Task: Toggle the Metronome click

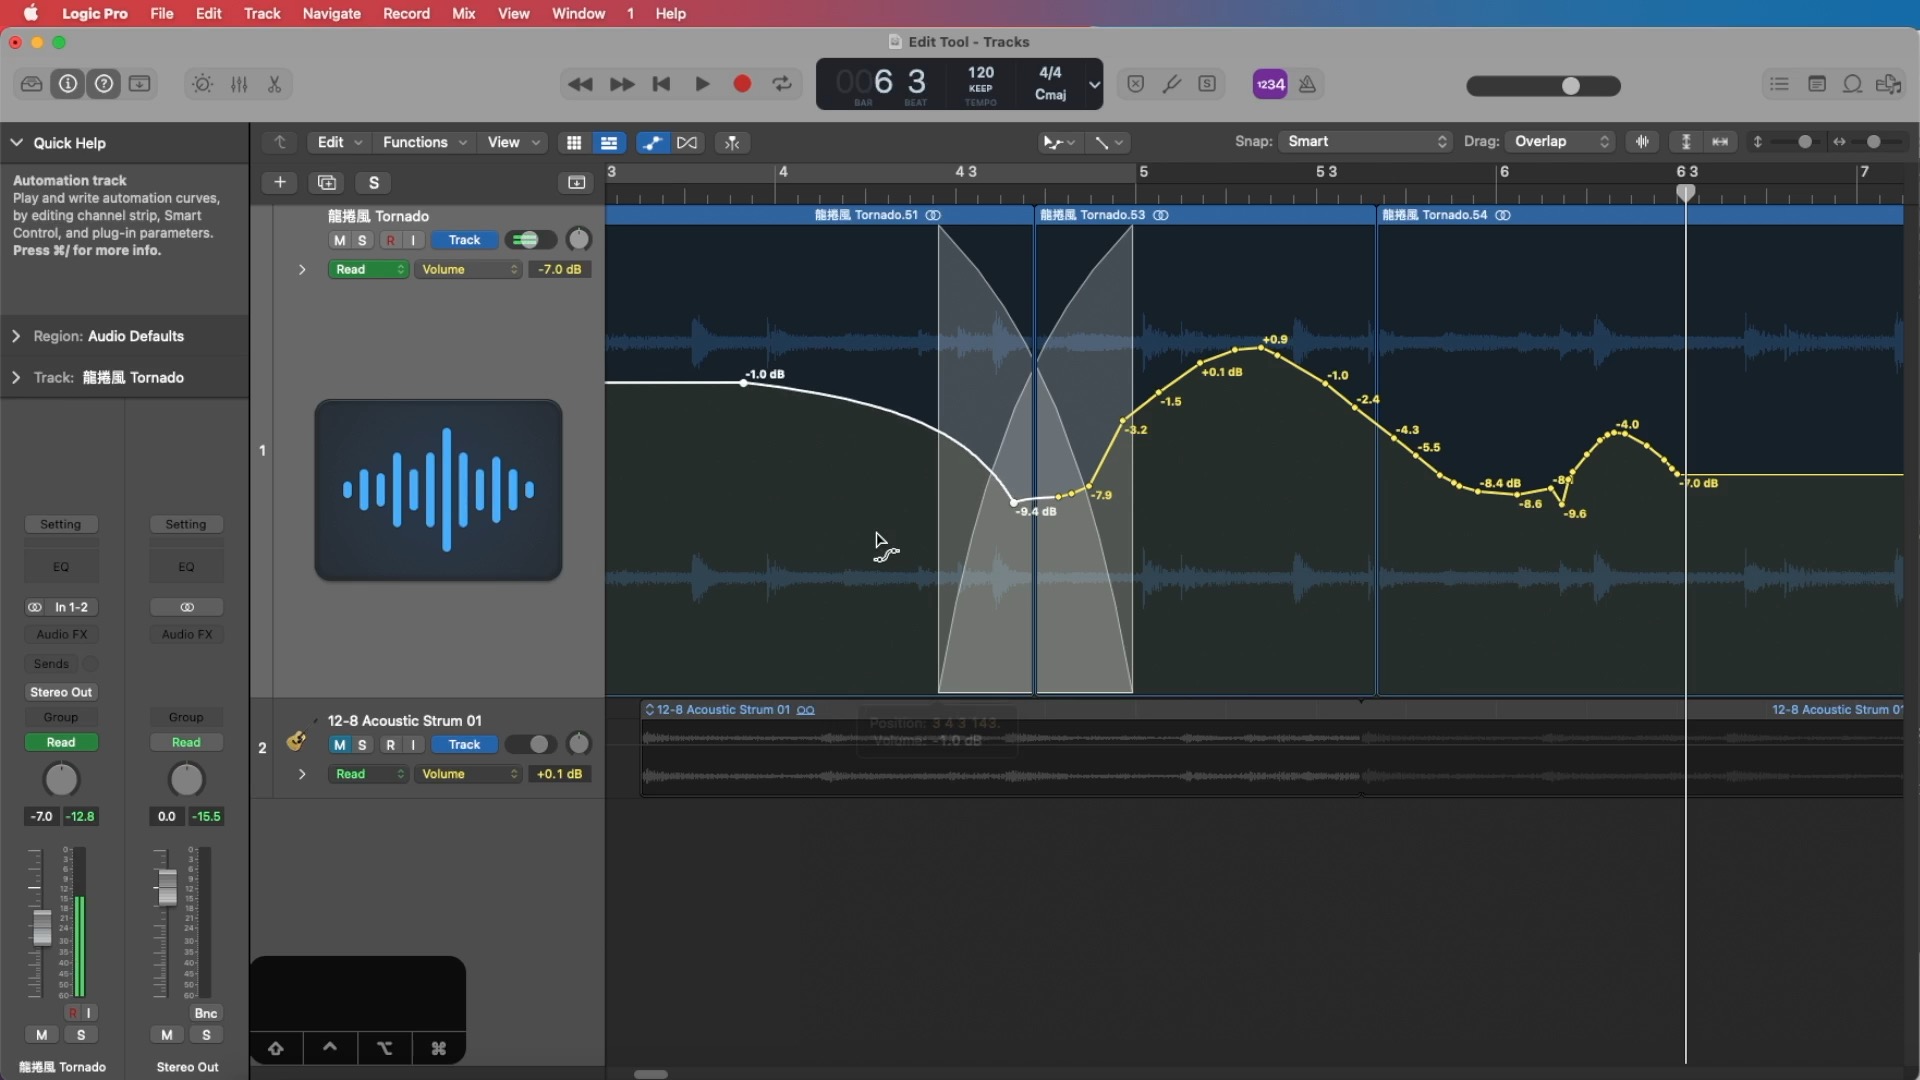Action: point(1307,85)
